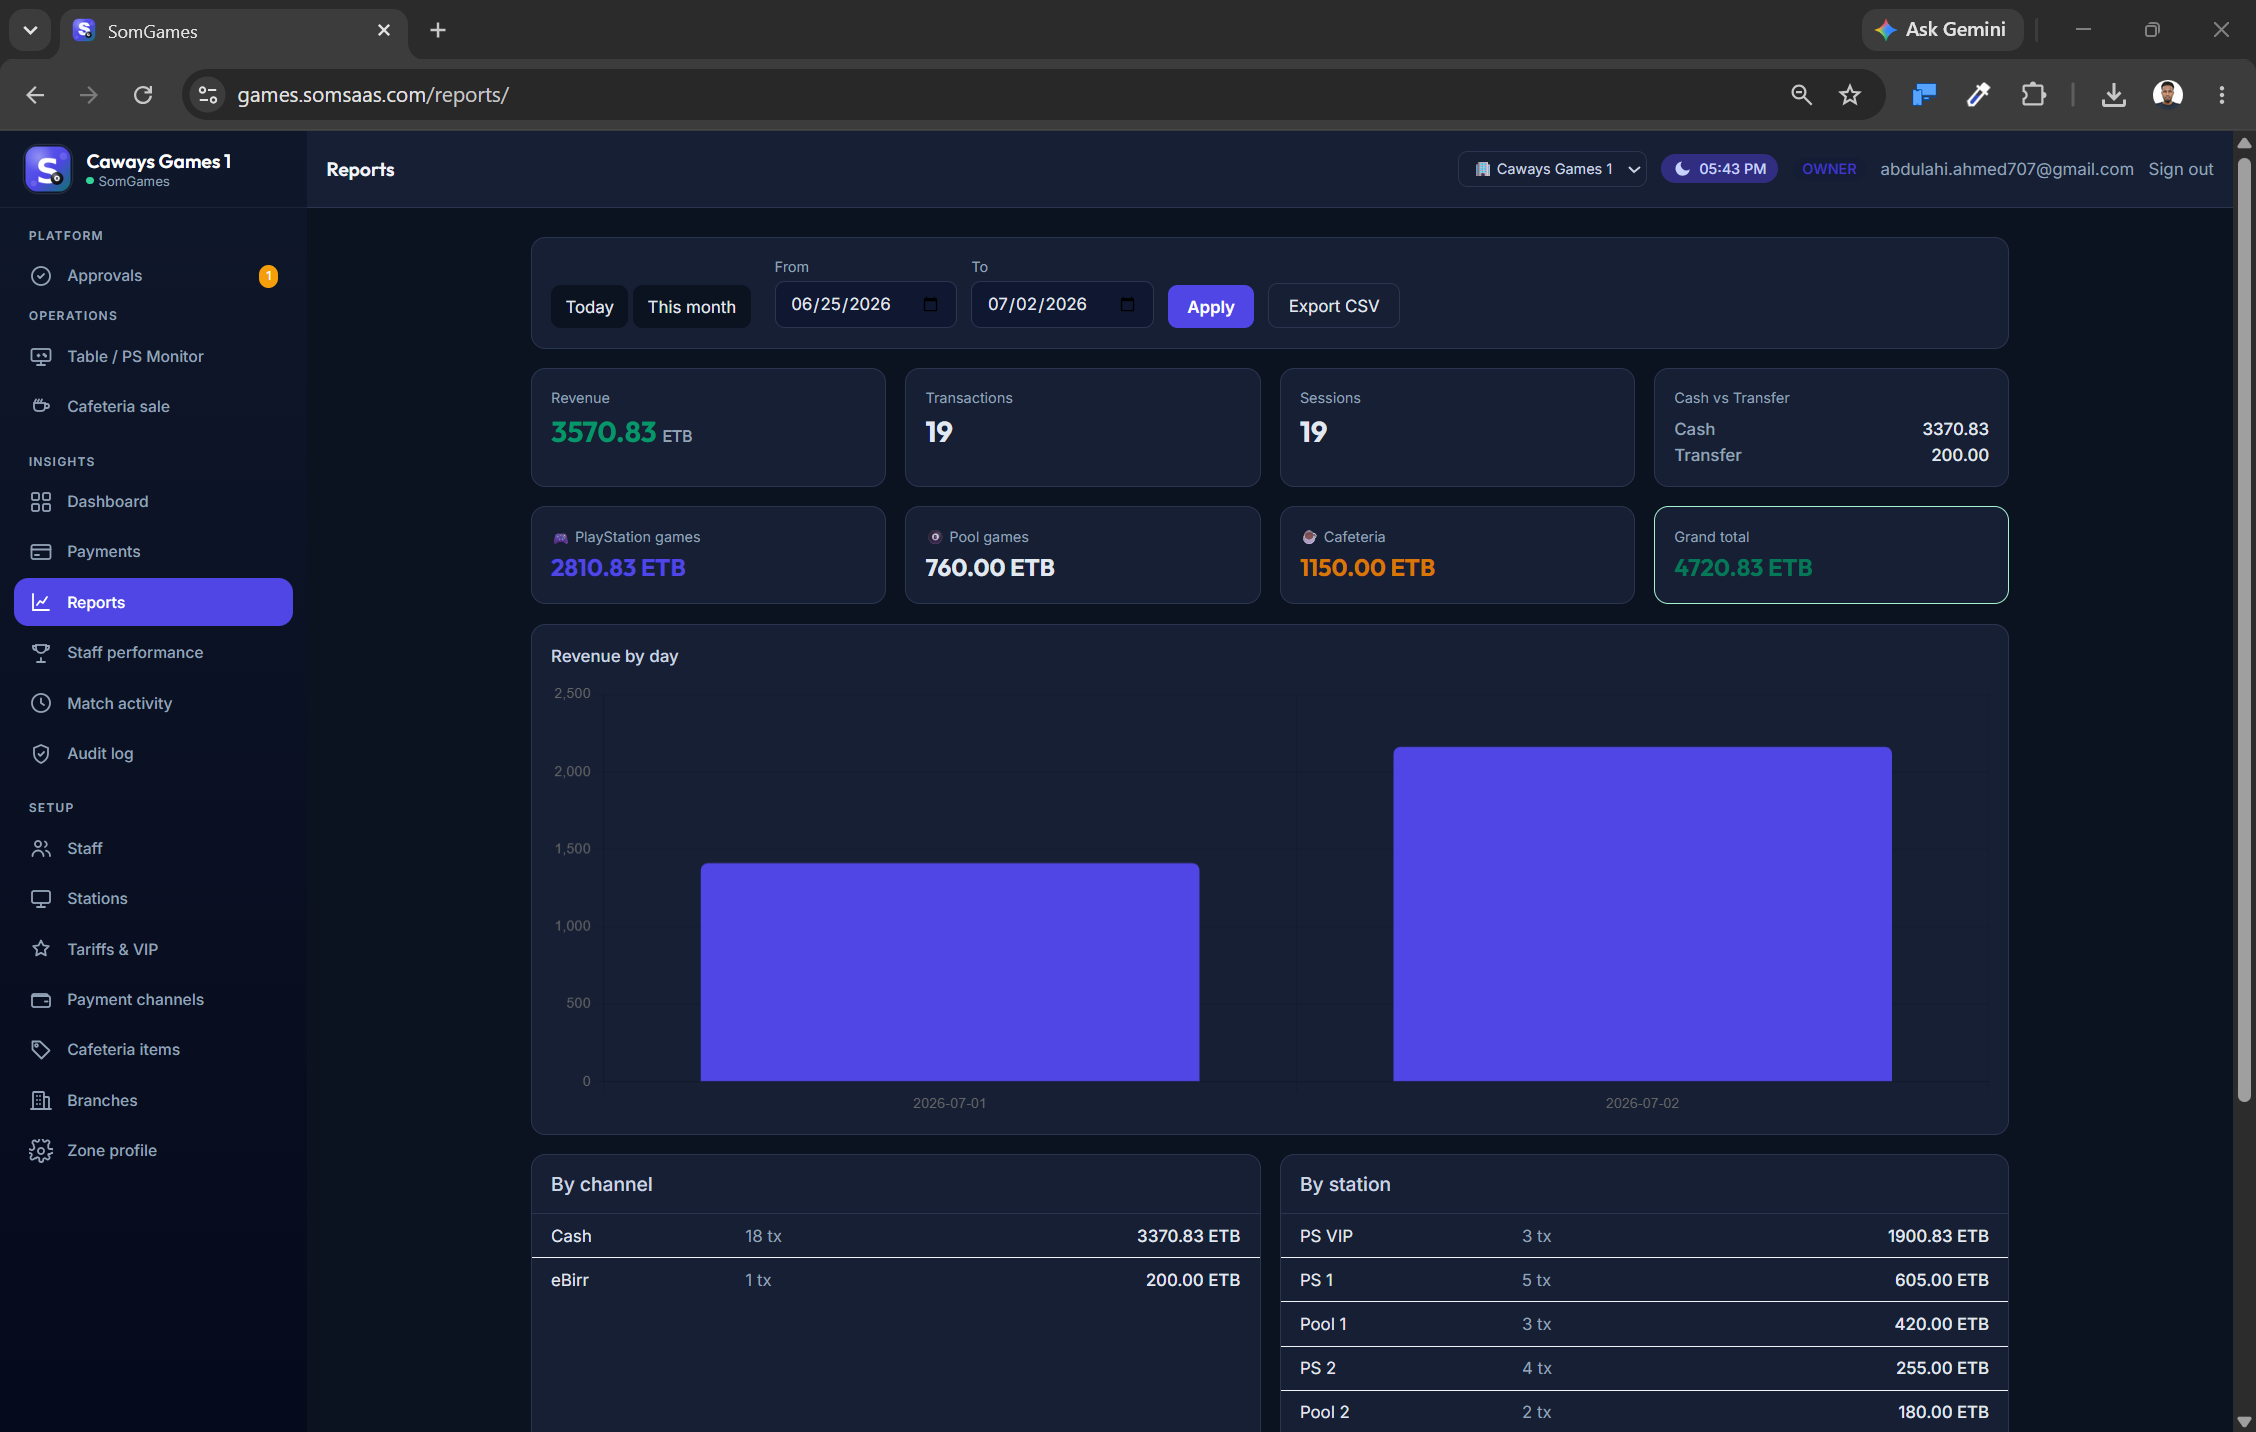Click the Audit log shield icon
The width and height of the screenshot is (2256, 1432).
coord(41,754)
